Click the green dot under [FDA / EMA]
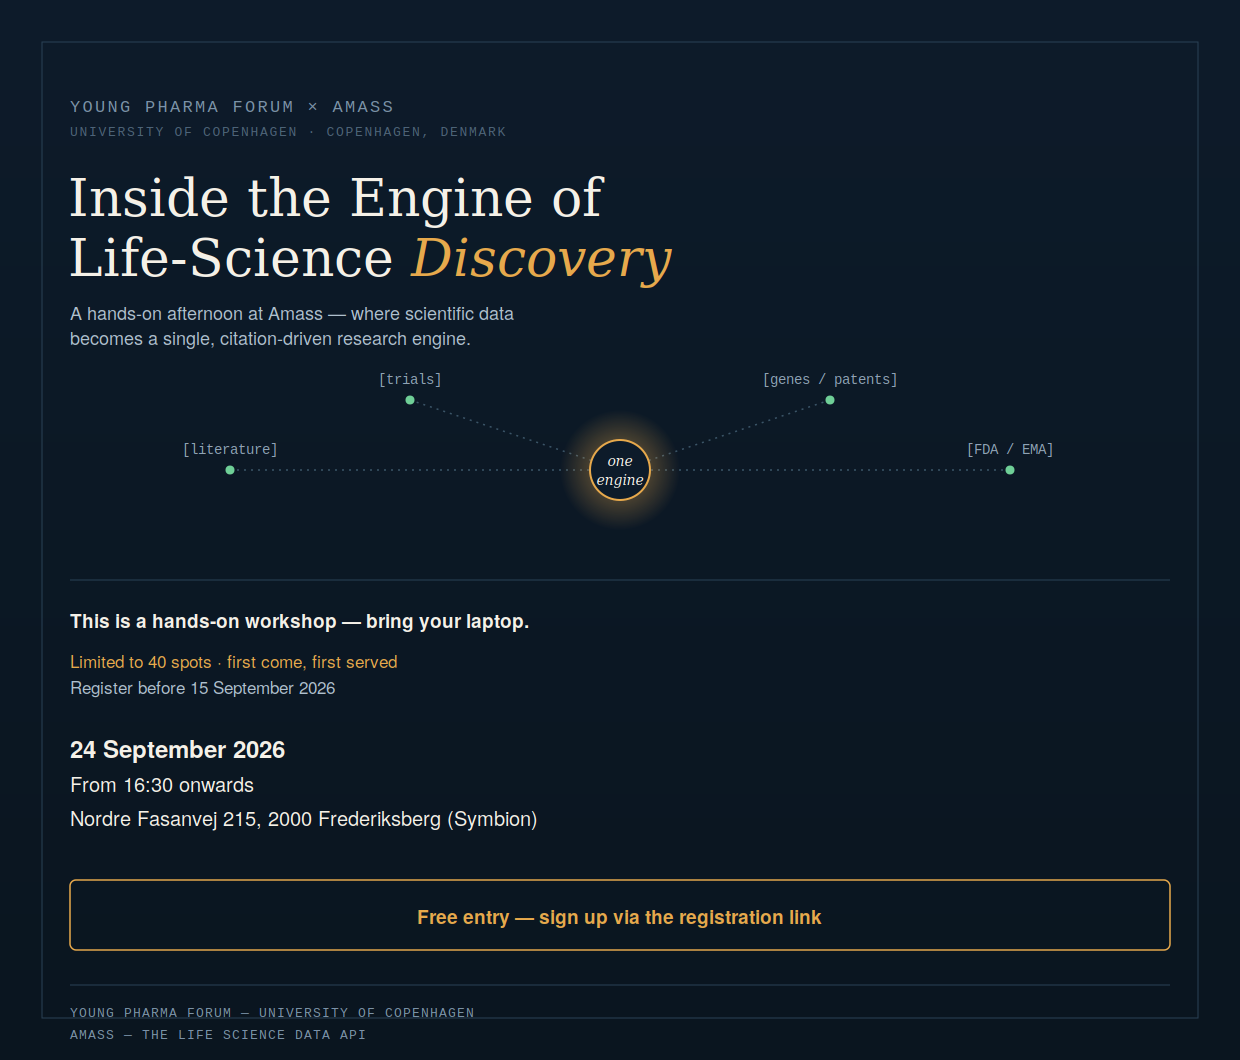This screenshot has width=1240, height=1060. point(1010,470)
